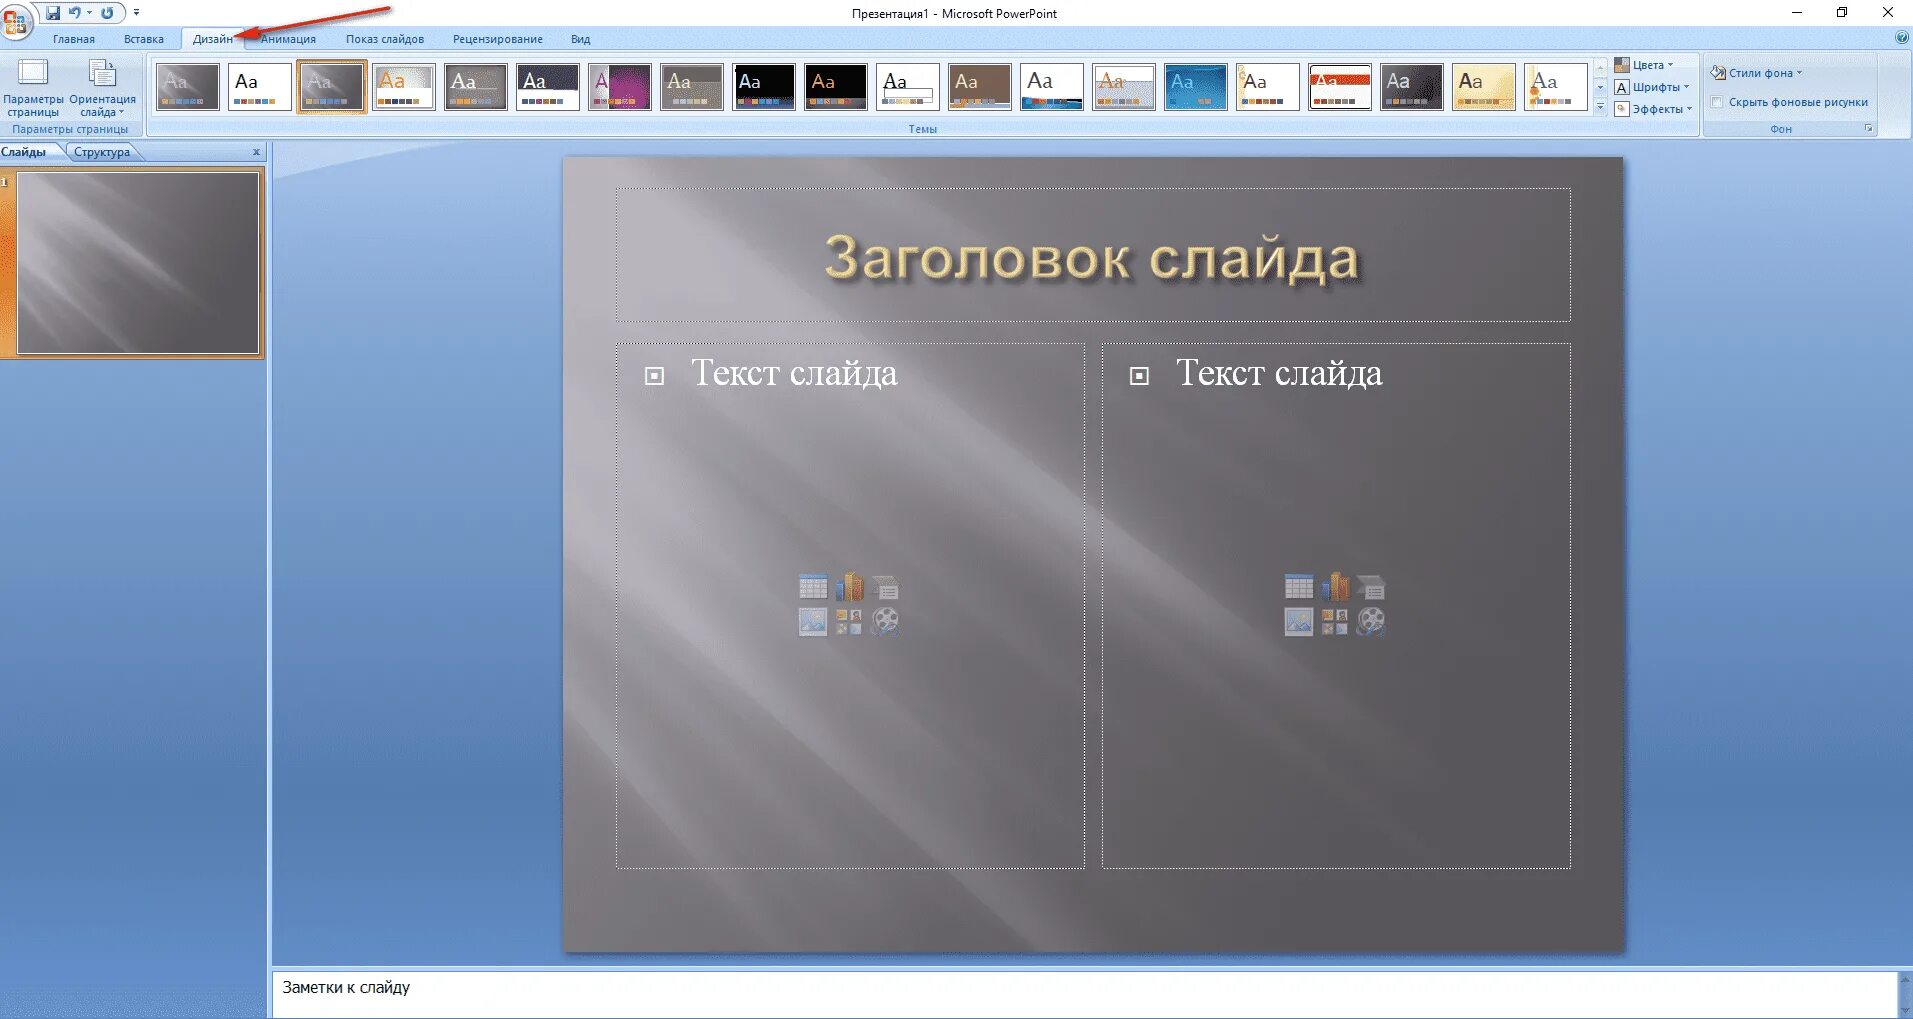Screen dimensions: 1913x1019
Task: Expand the Стили фона dropdown arrow
Action: [1799, 73]
